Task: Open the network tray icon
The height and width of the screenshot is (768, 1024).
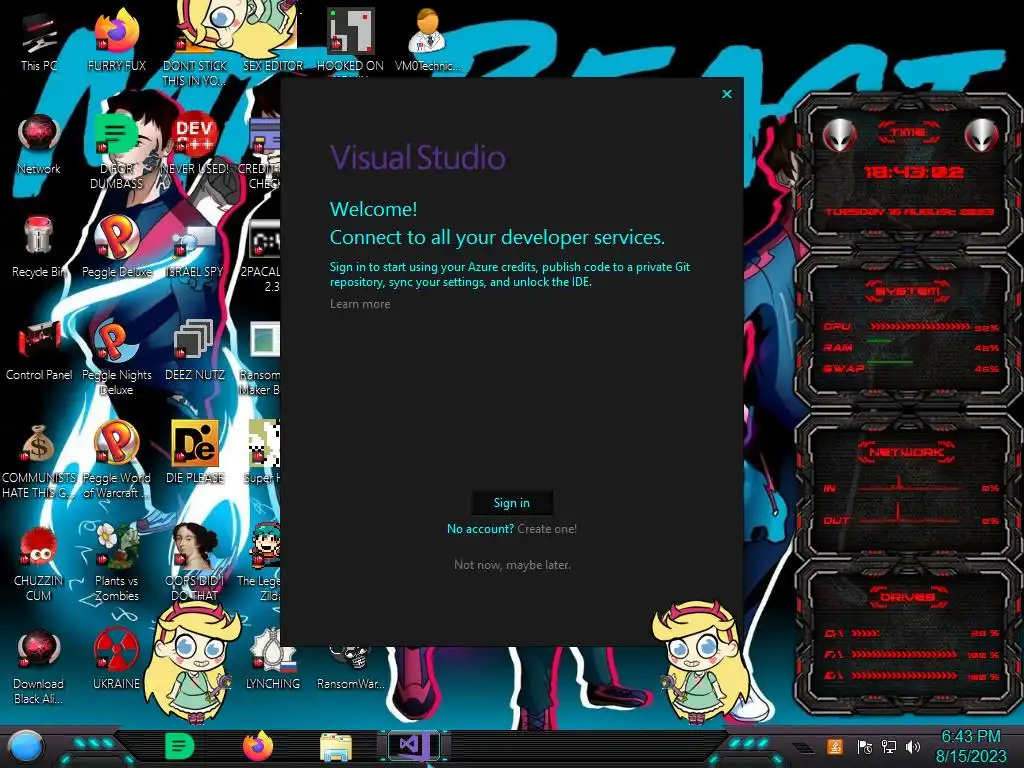Action: (x=889, y=747)
